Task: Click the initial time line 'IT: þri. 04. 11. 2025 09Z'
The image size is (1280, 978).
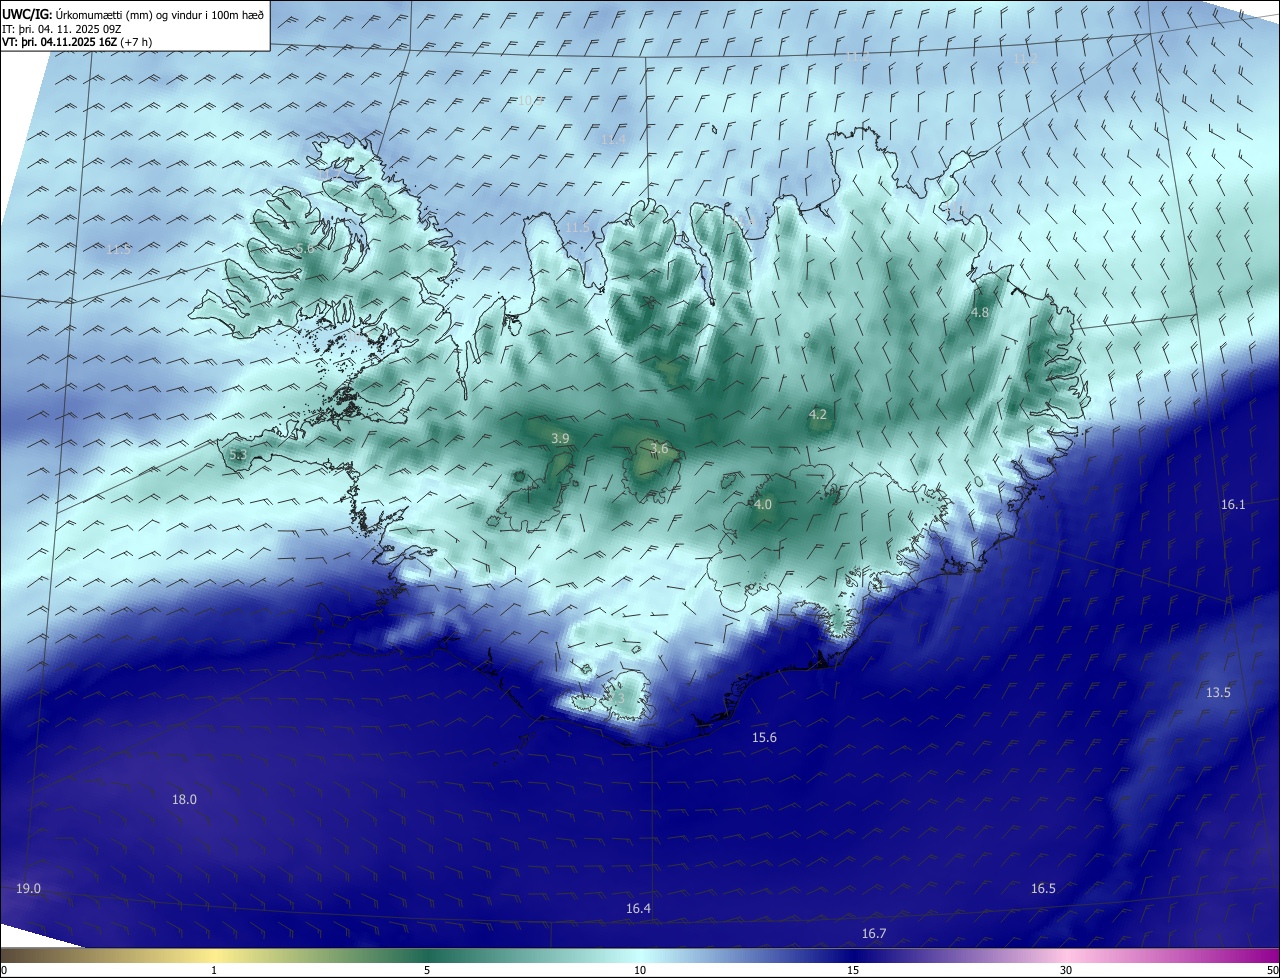Action: (62, 28)
